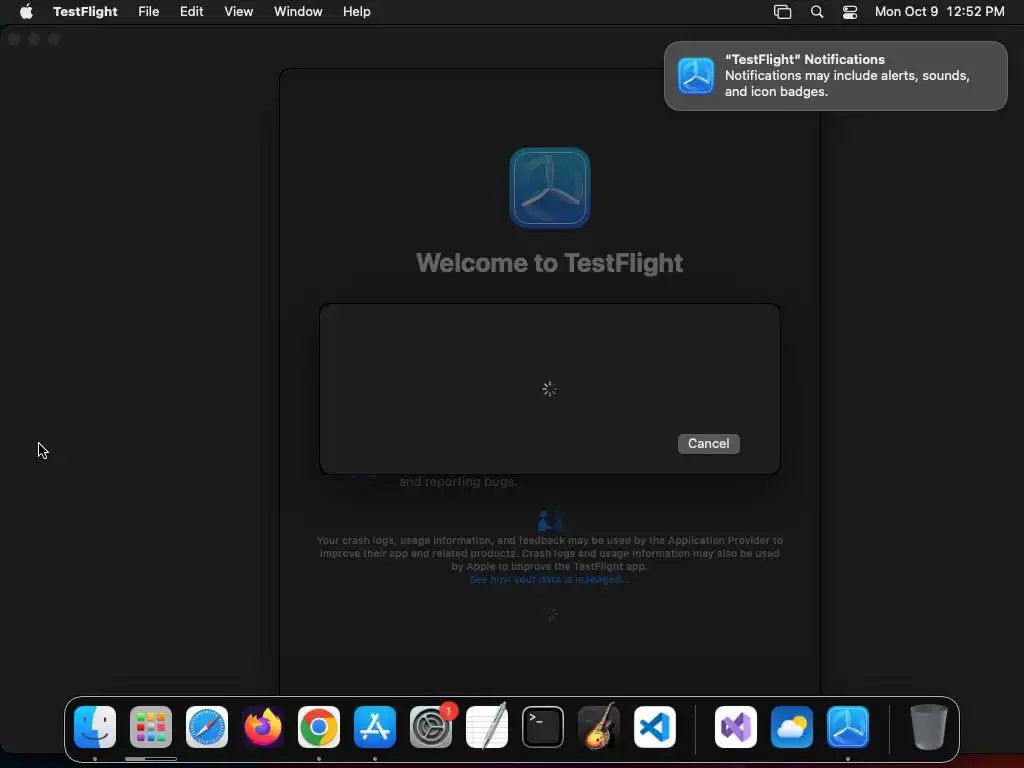Click See how your data is managed link
1024x768 pixels.
coord(549,579)
